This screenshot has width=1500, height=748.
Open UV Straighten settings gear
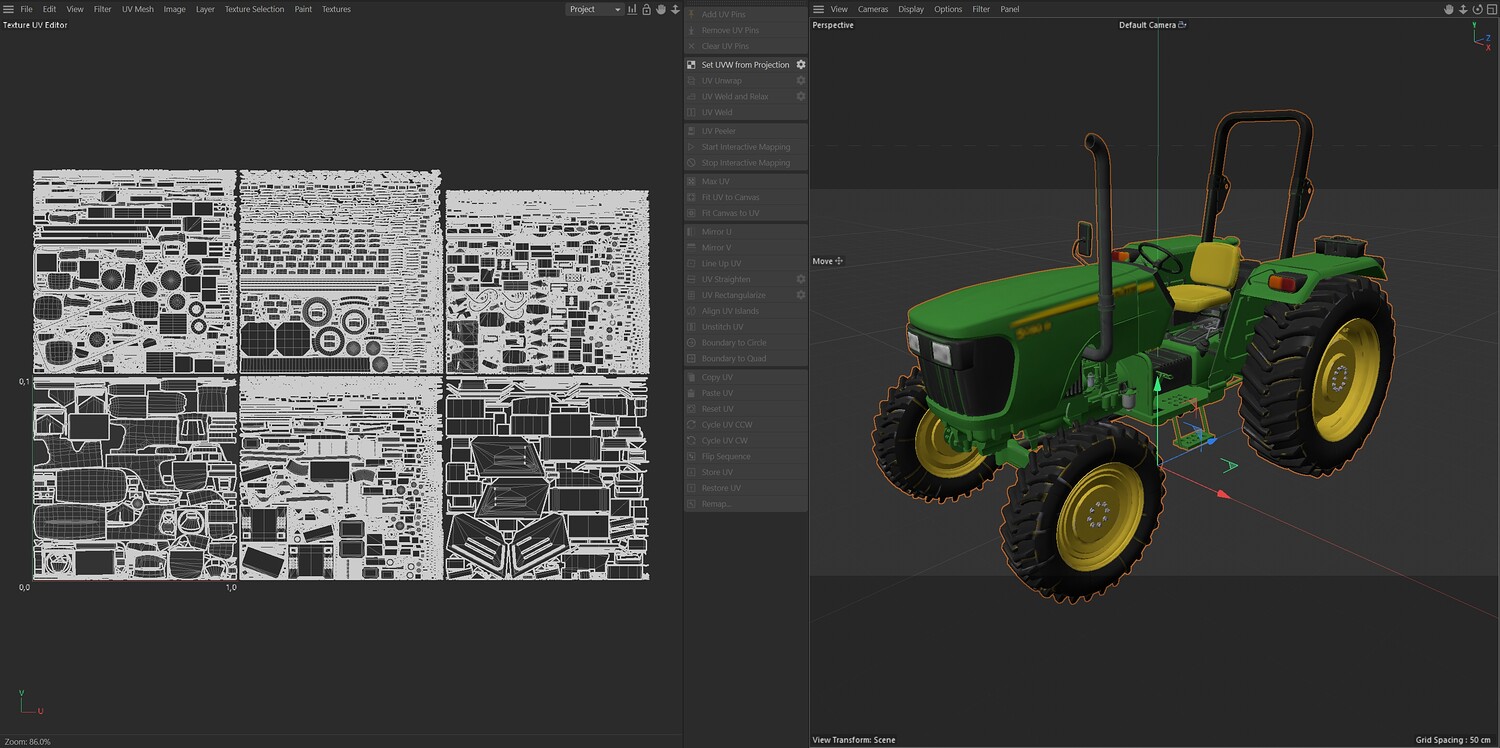(x=800, y=279)
